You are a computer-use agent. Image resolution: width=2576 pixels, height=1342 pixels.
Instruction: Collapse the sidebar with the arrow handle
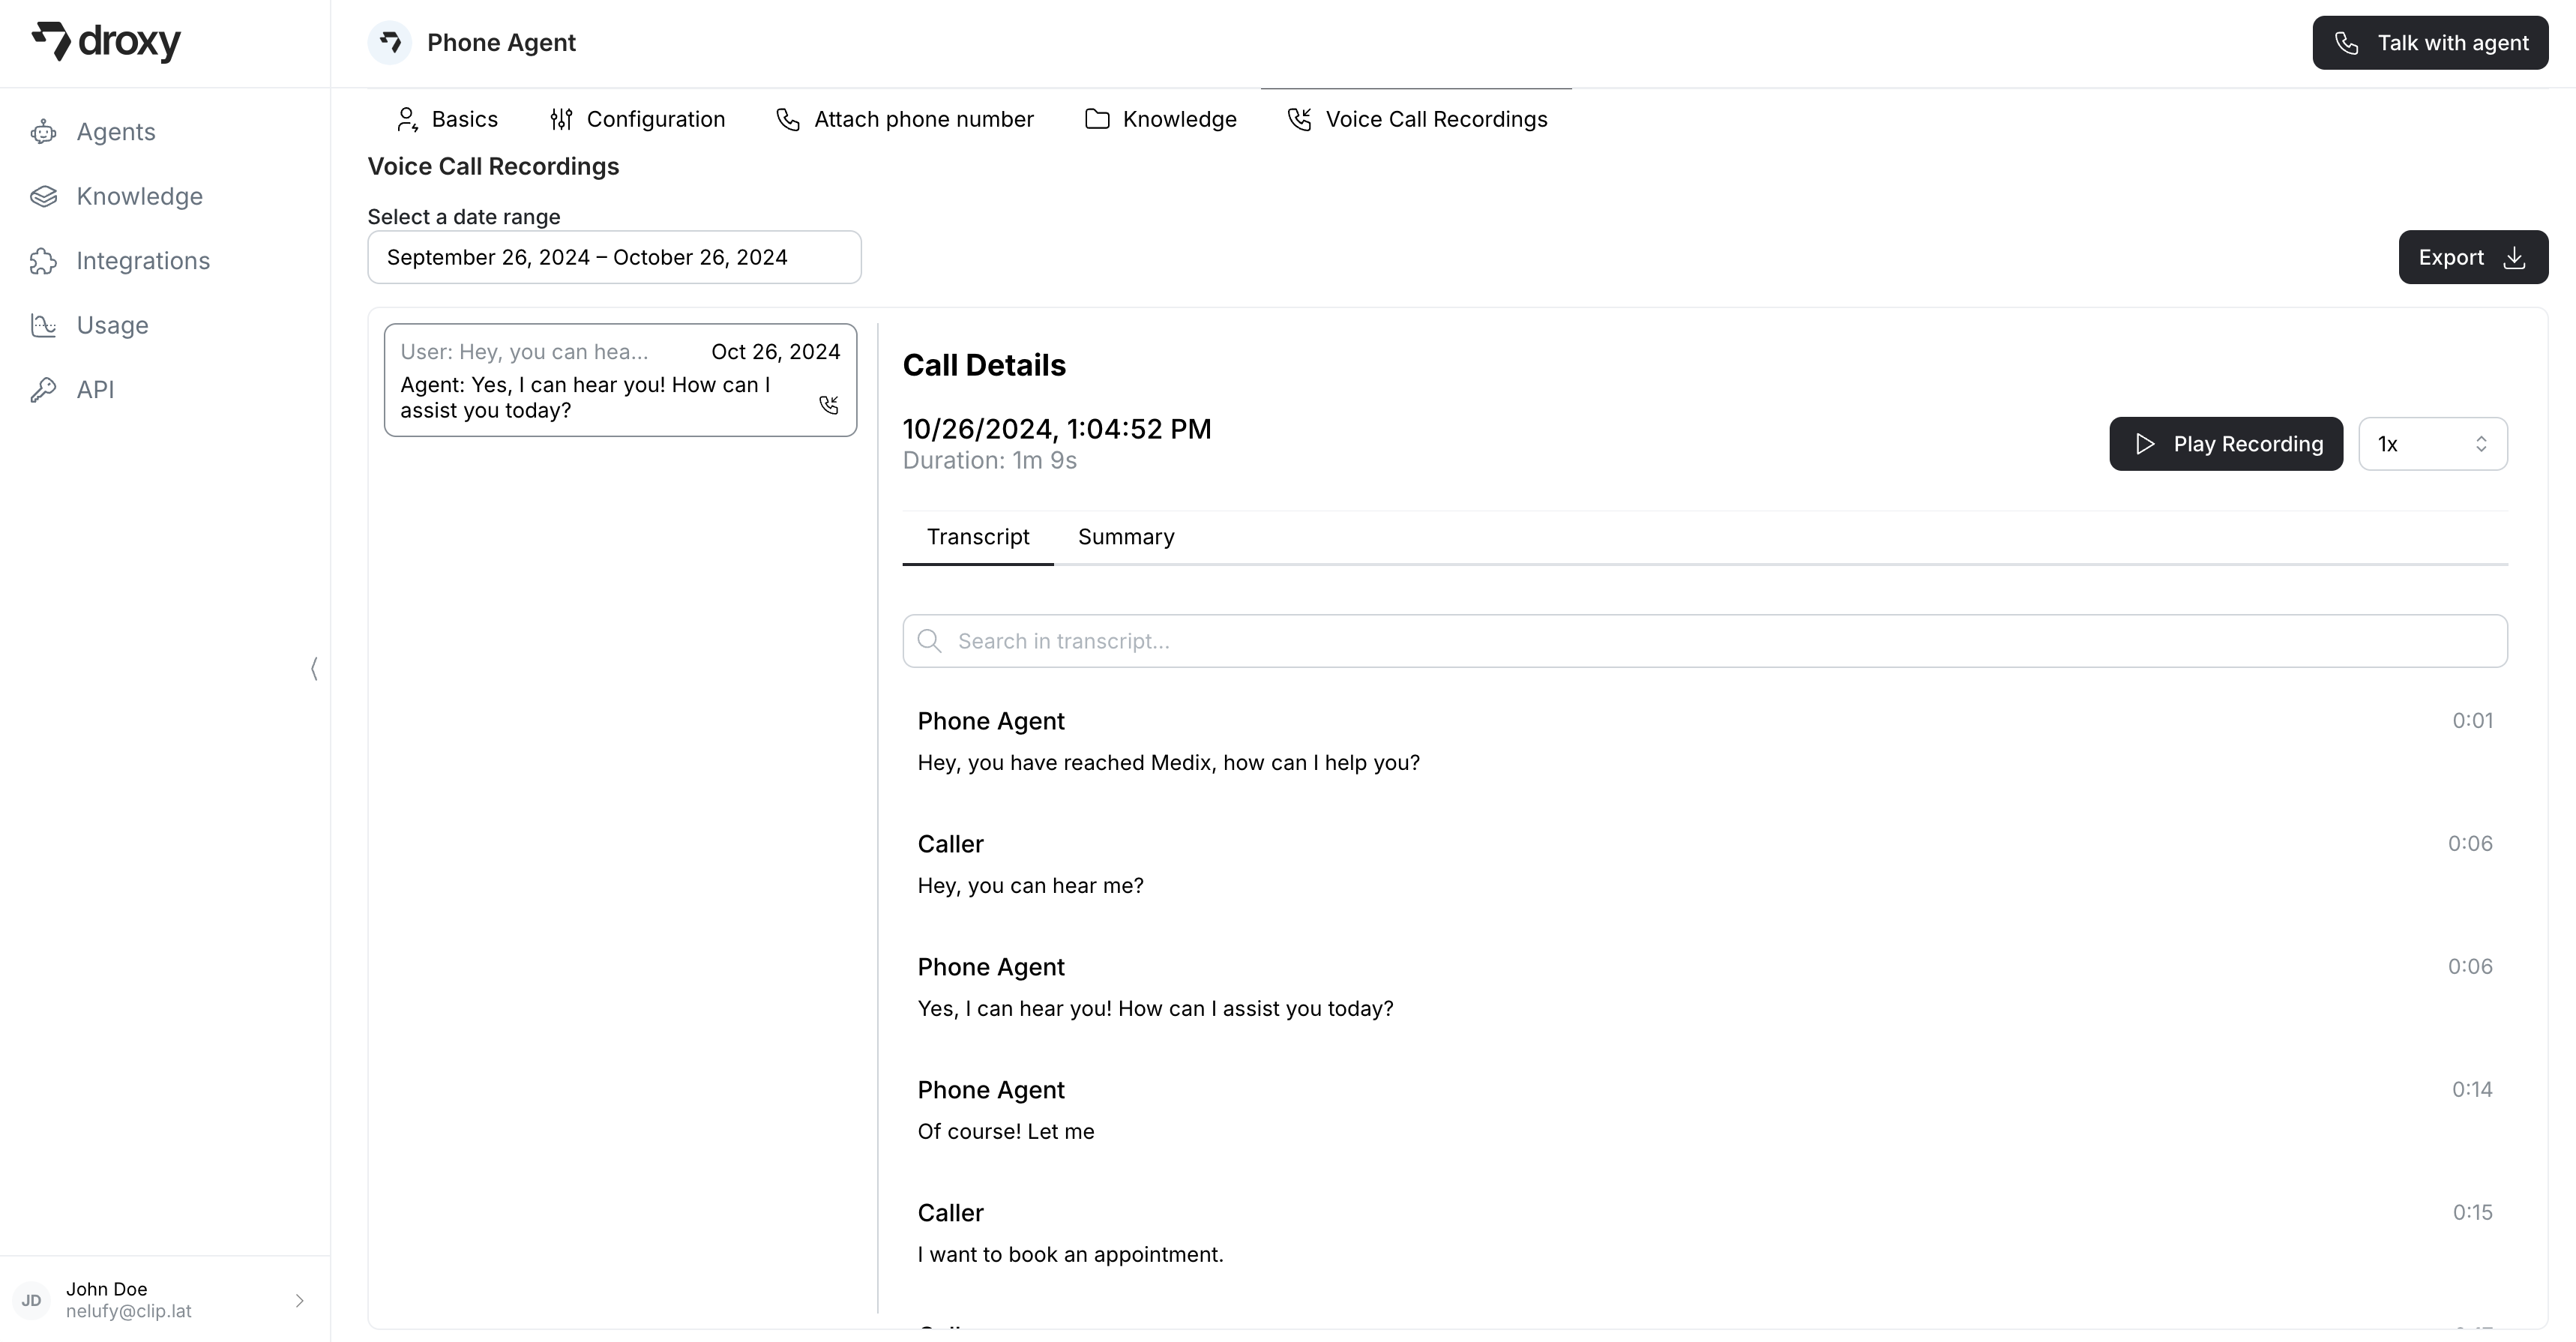[x=314, y=669]
